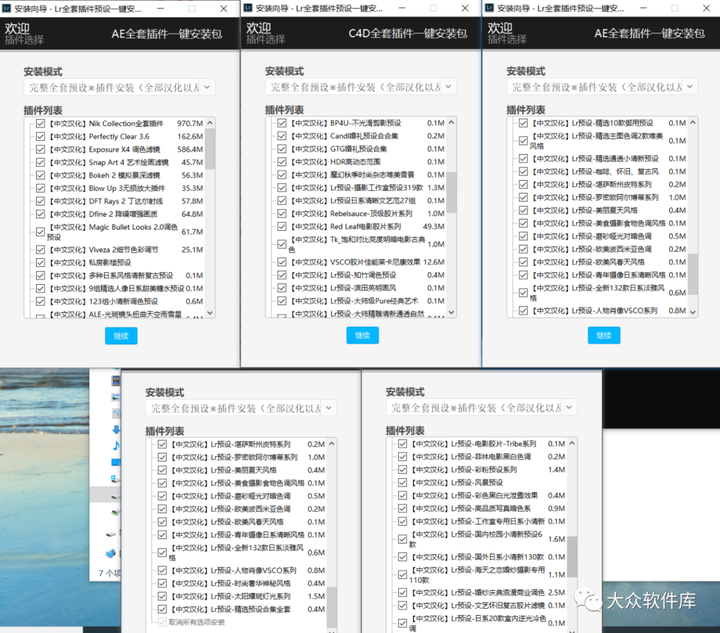Minimize the C4D全套插件 installer window
This screenshot has width=720, height=633.
click(x=402, y=8)
